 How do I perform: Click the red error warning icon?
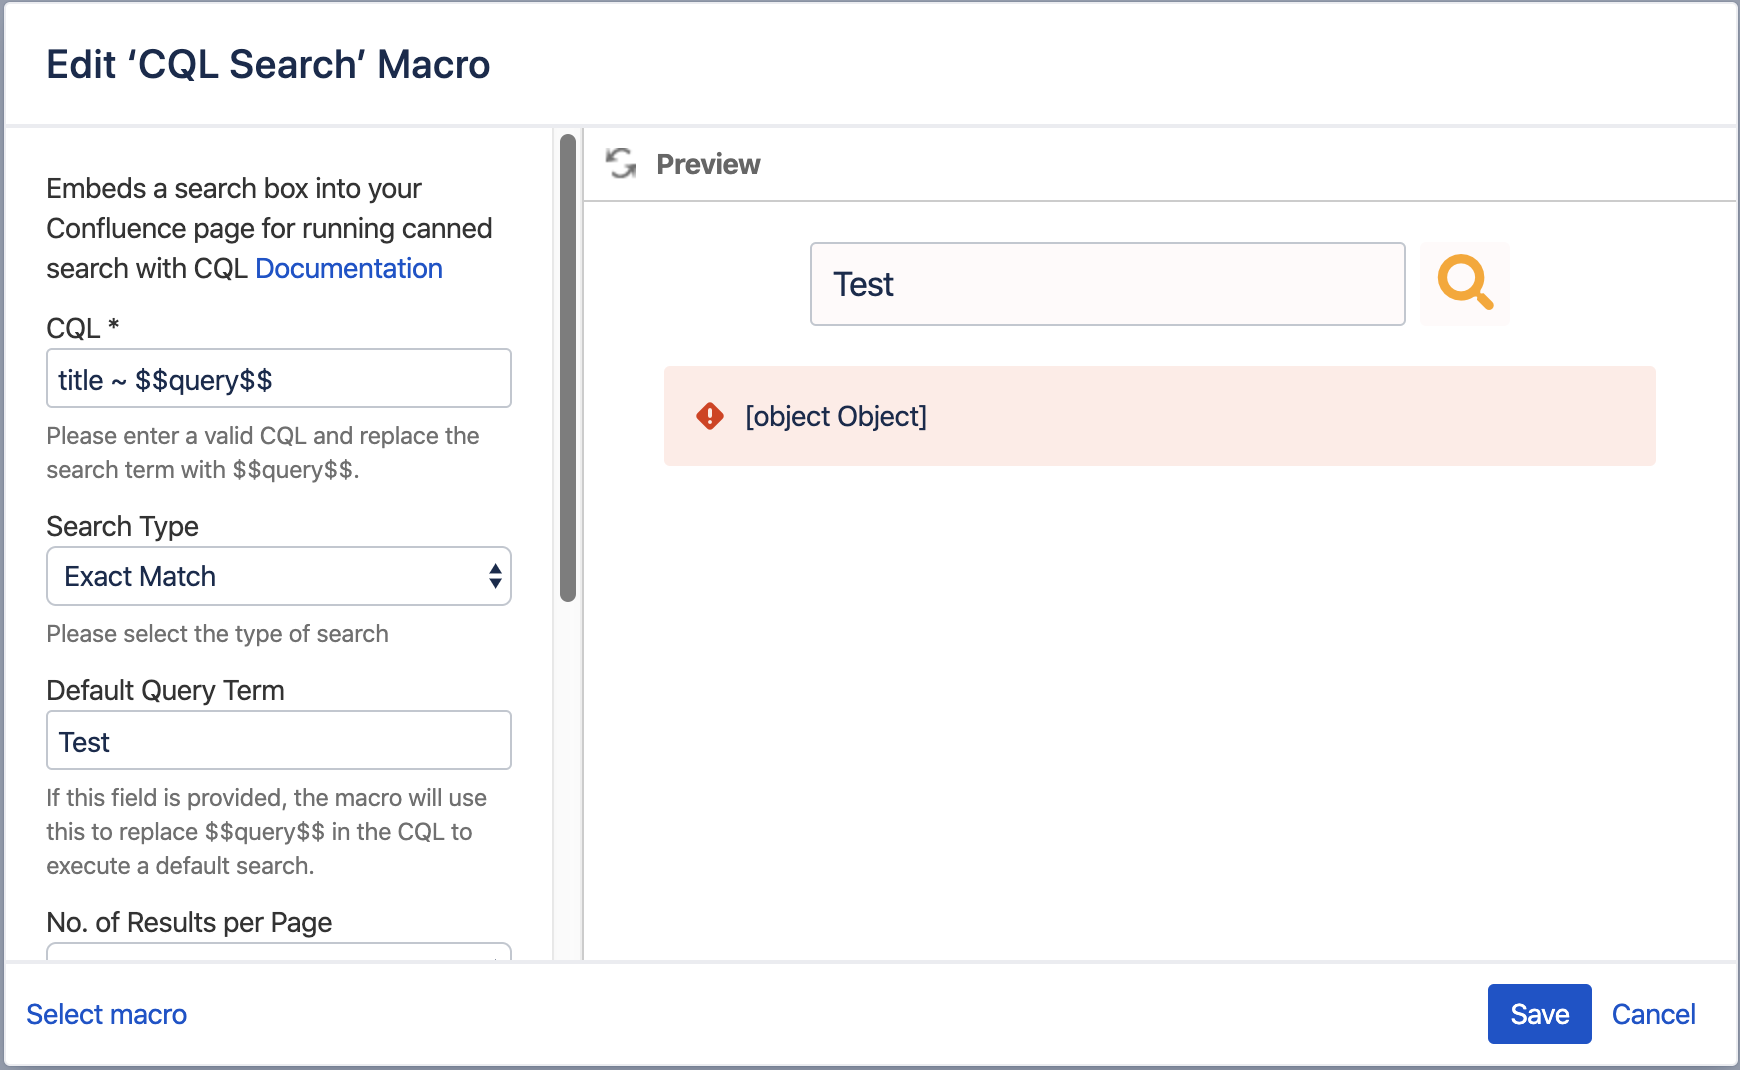[x=710, y=416]
